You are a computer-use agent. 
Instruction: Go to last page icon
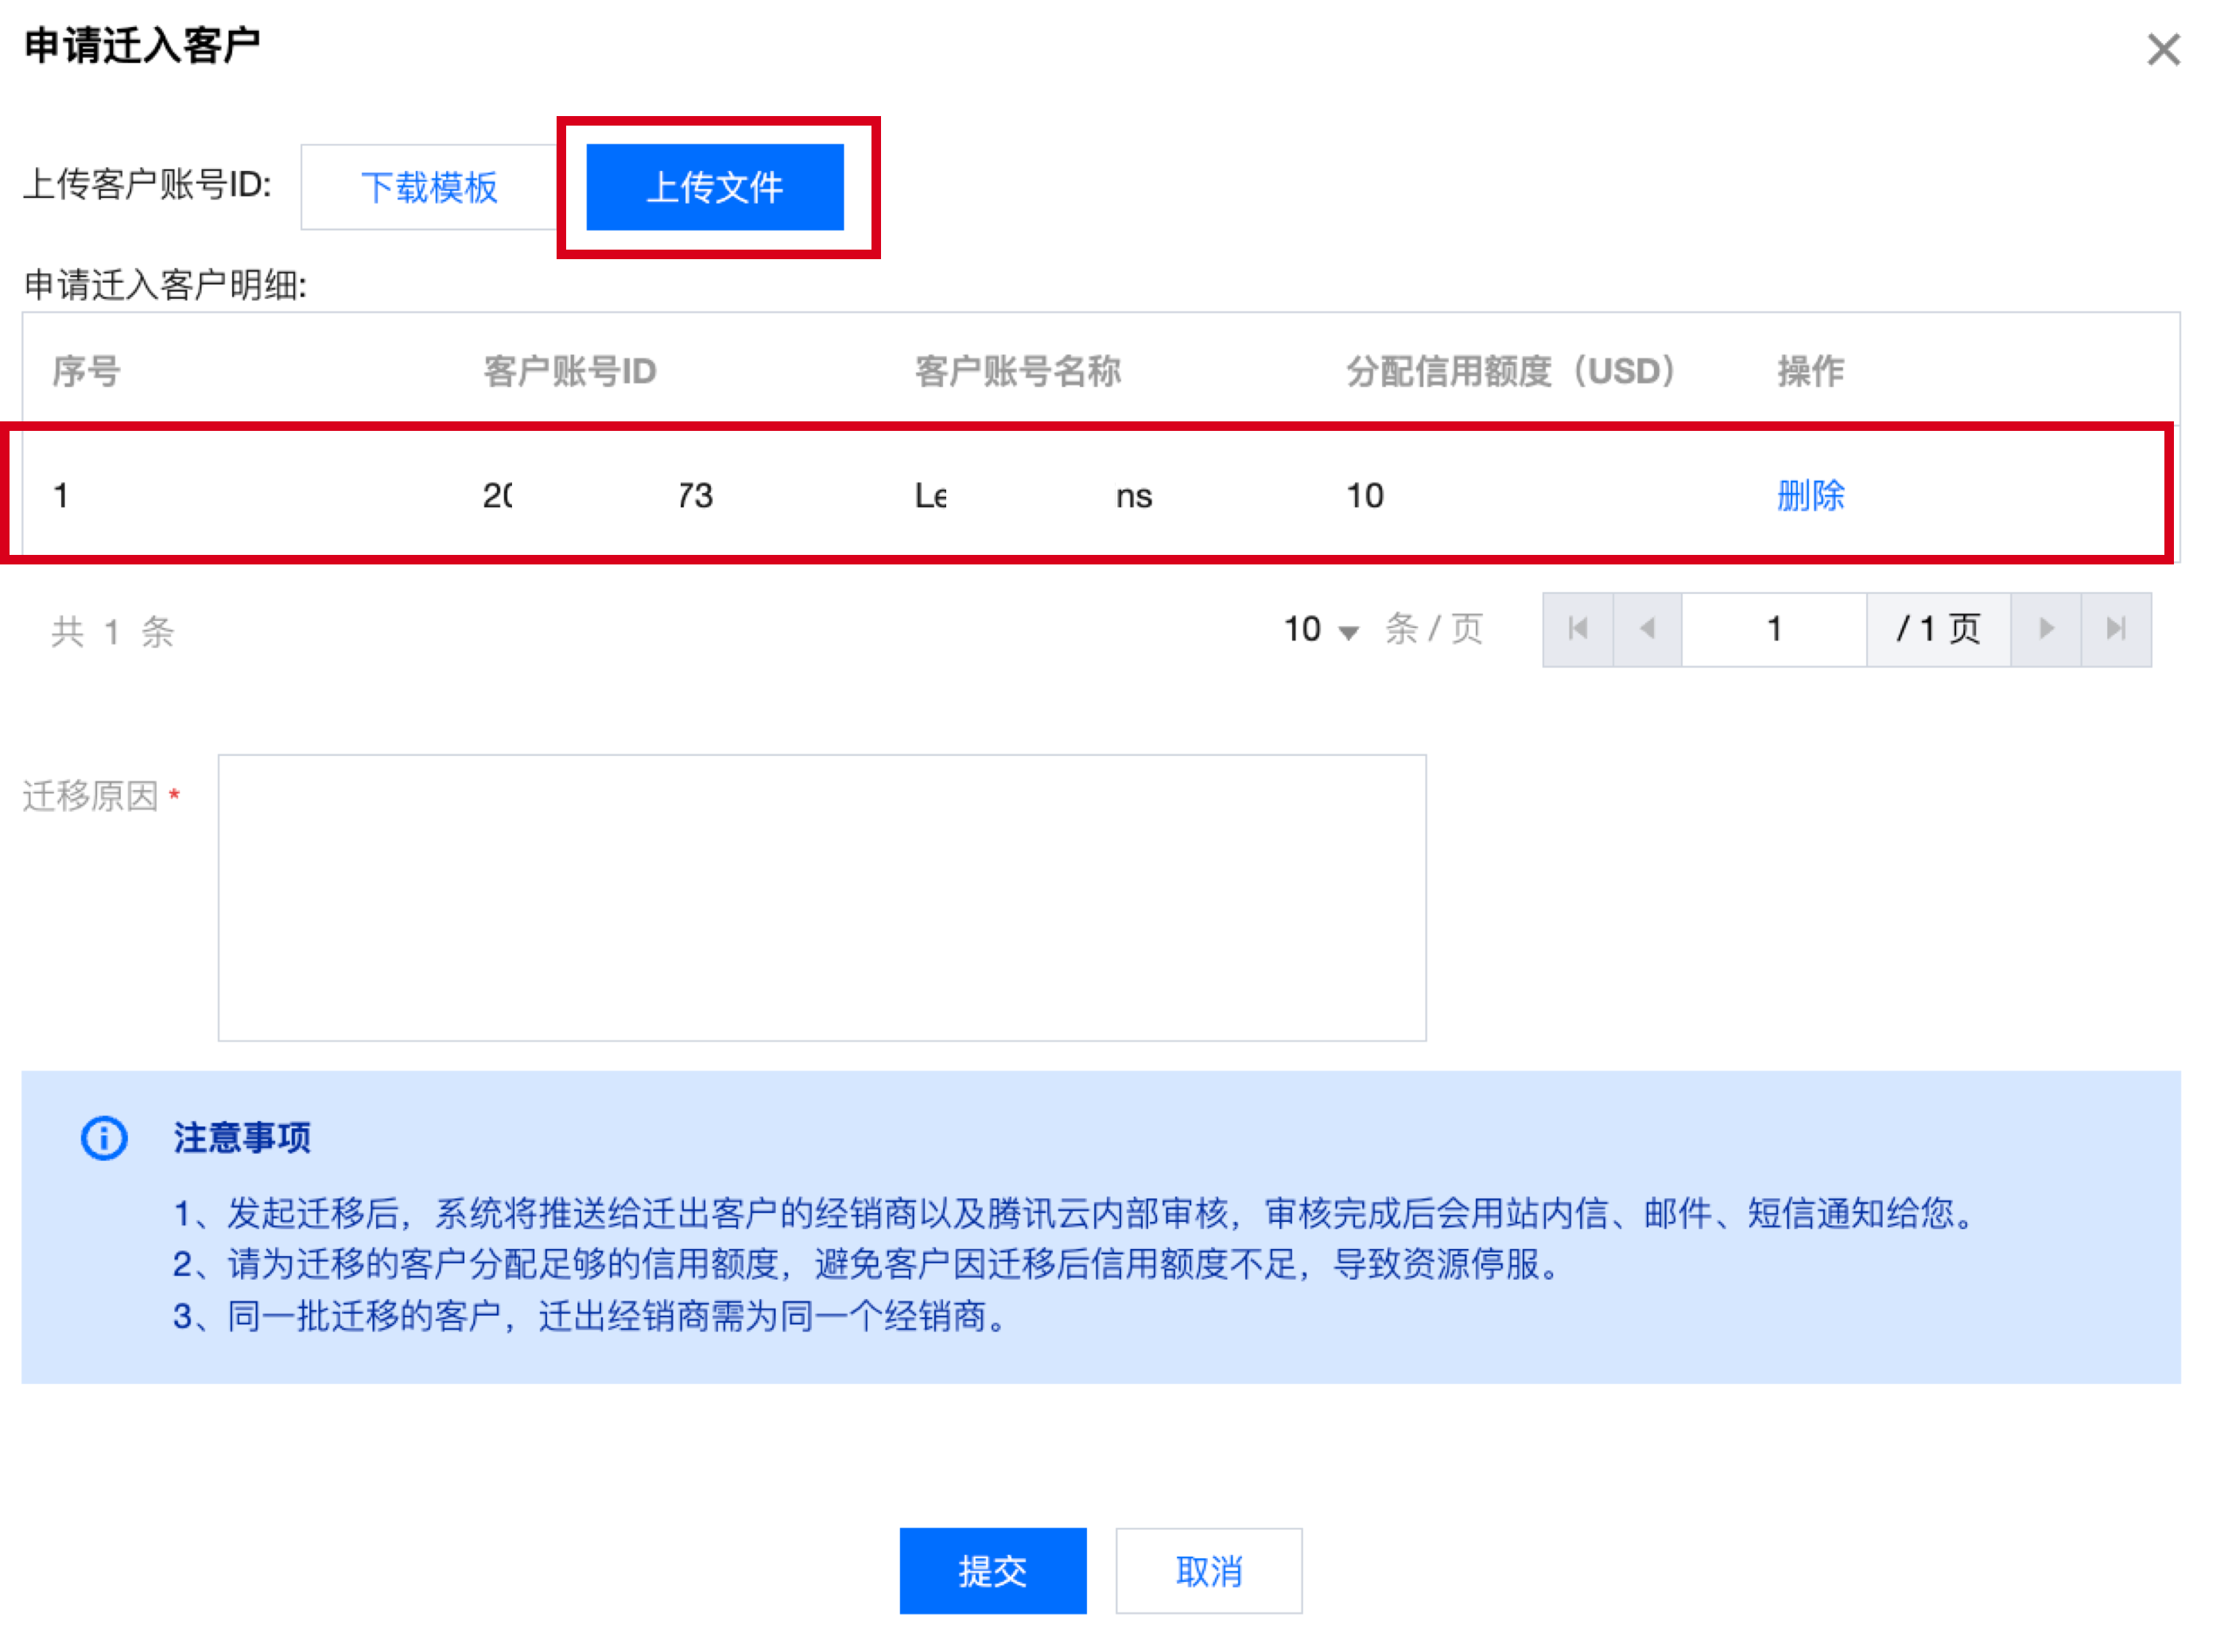pos(2115,628)
